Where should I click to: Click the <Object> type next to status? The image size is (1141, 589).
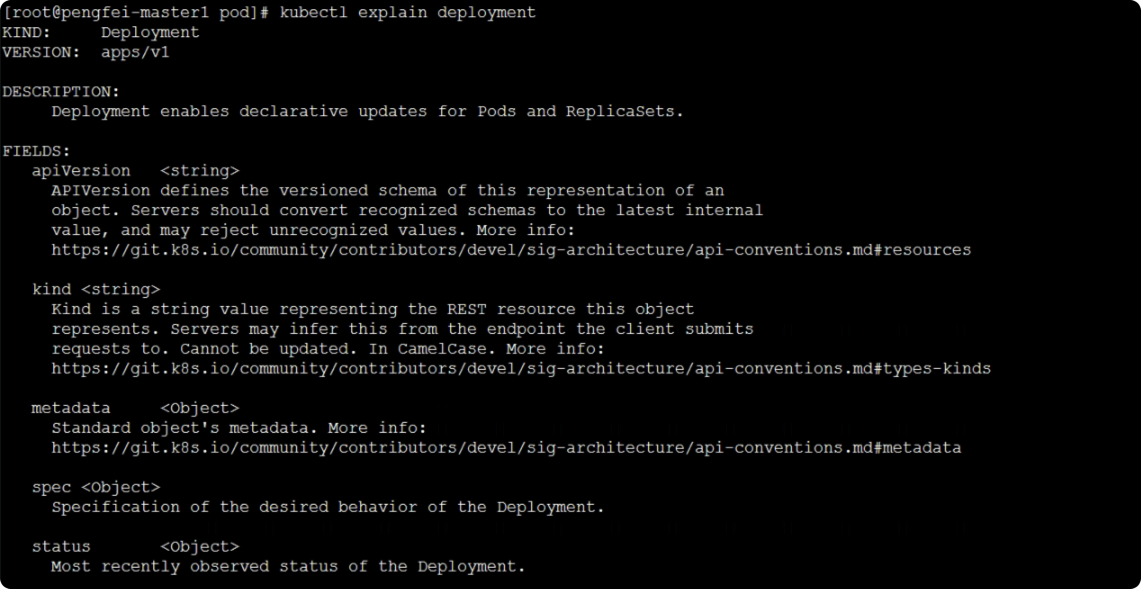pos(199,547)
